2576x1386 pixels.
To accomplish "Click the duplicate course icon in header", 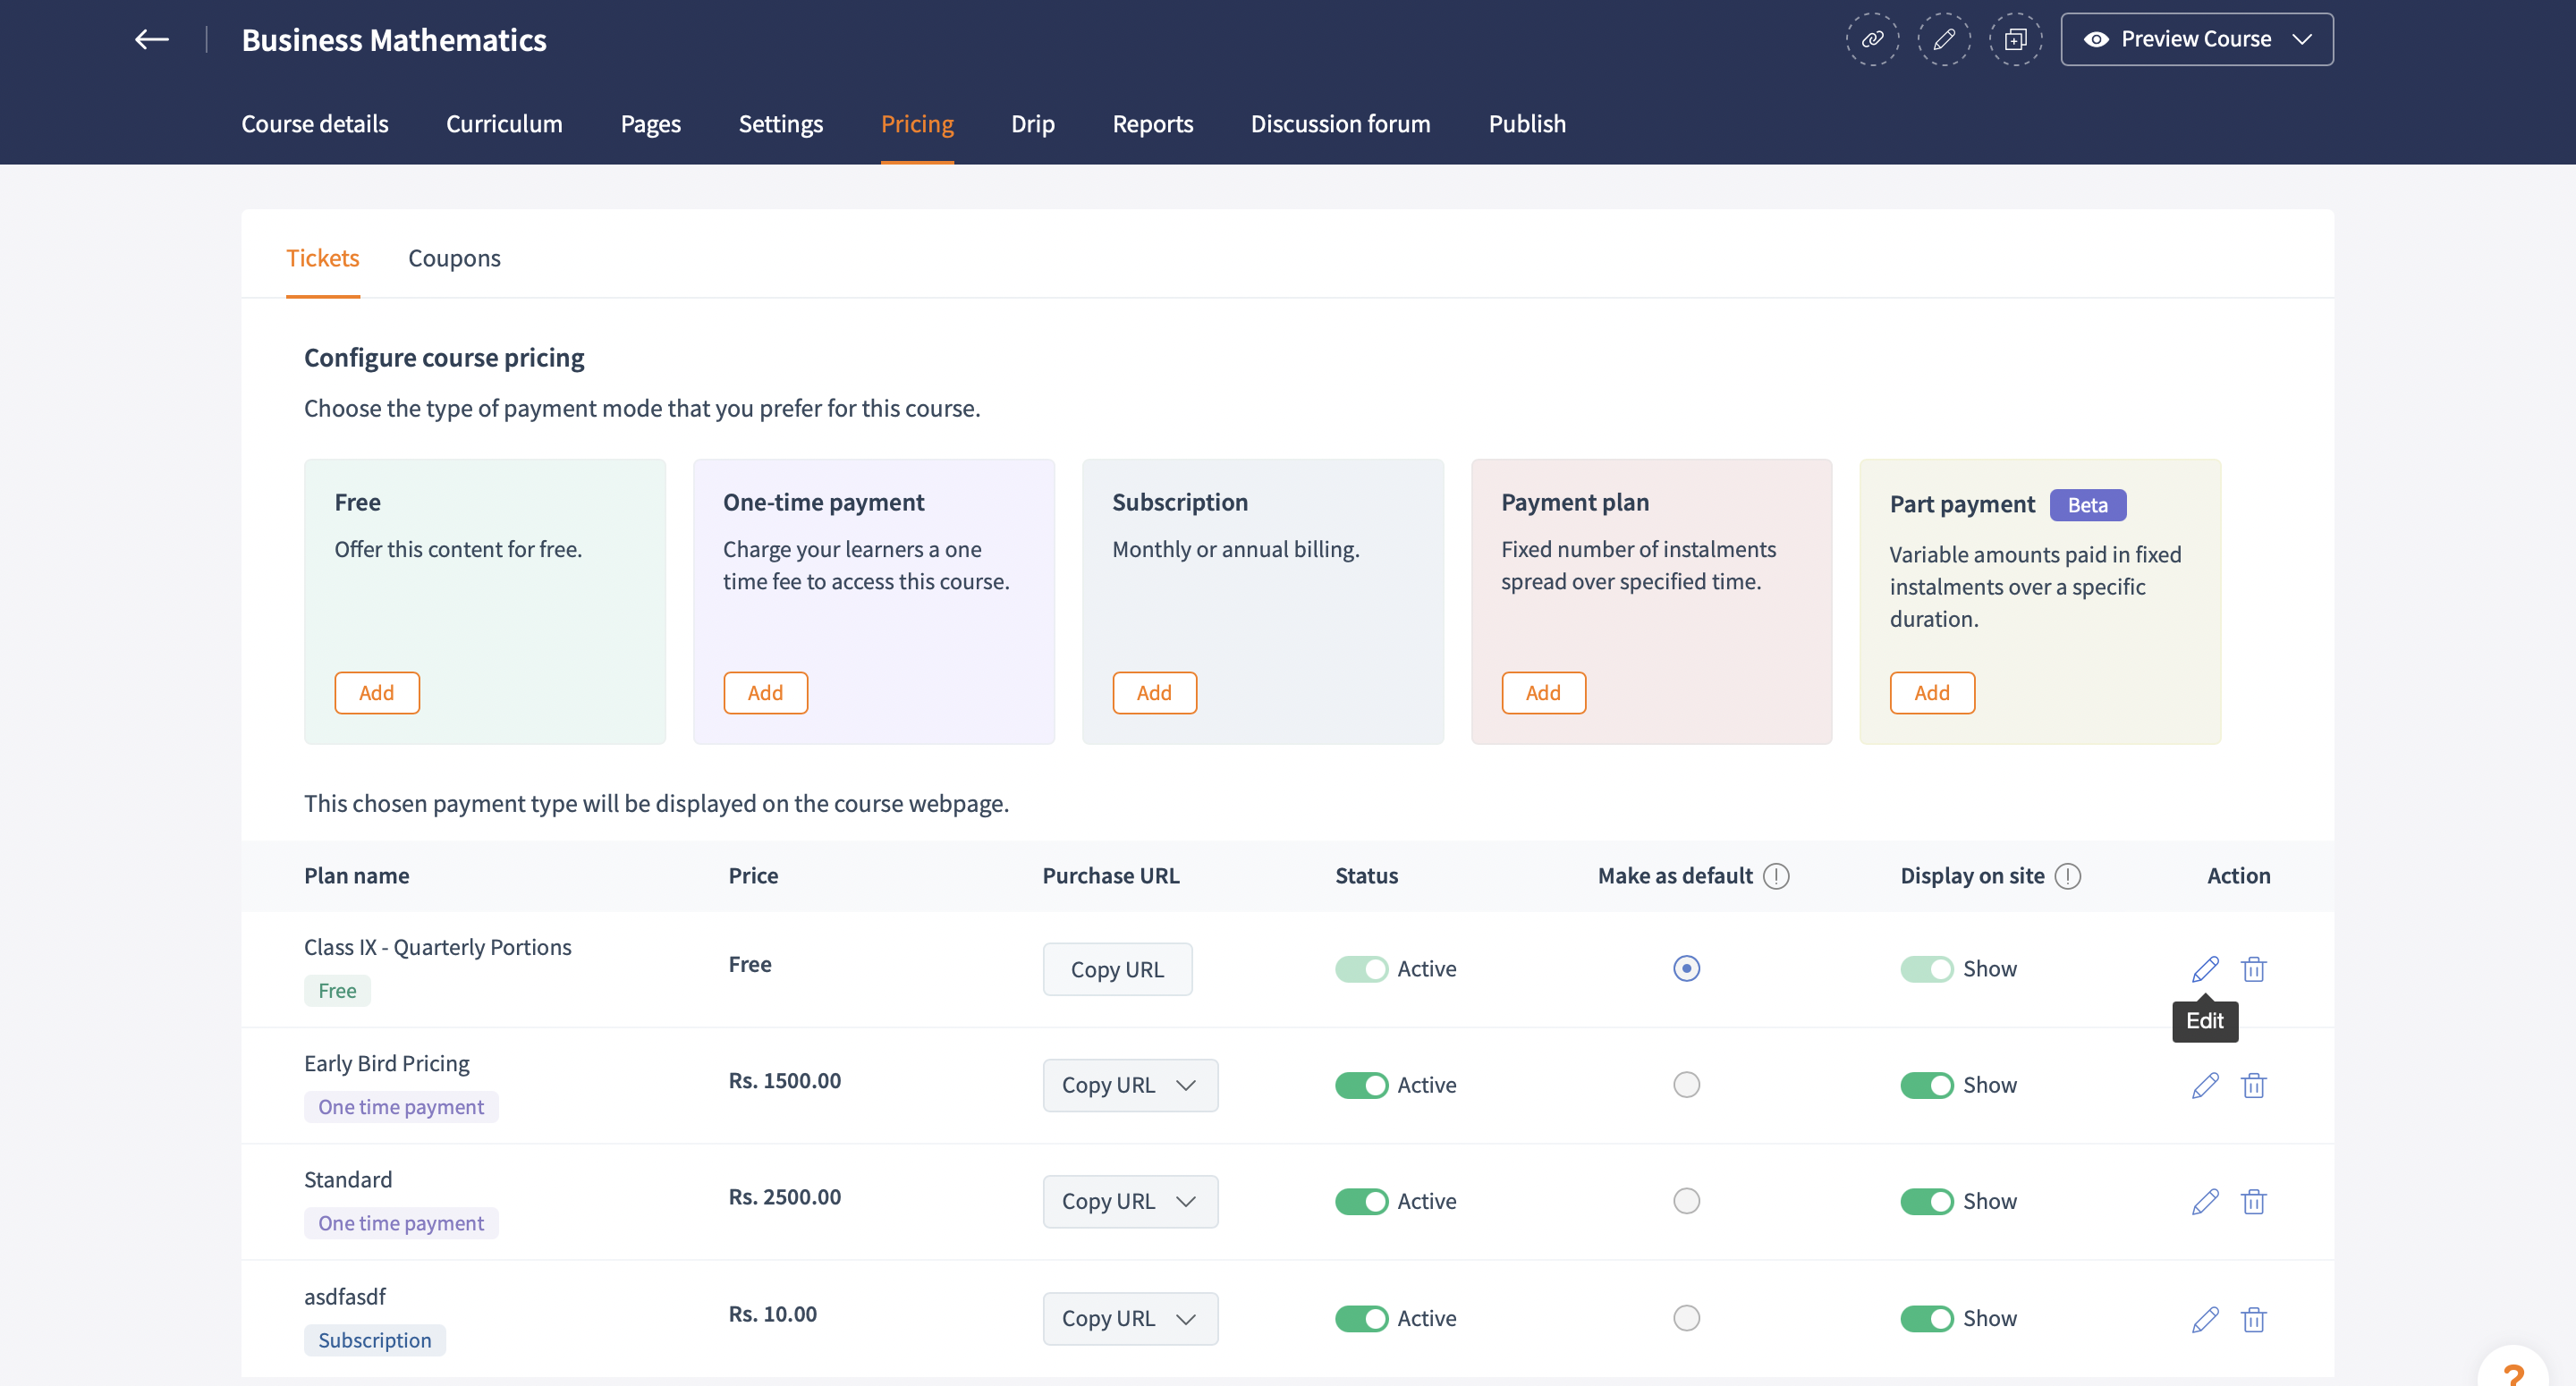I will point(2015,39).
